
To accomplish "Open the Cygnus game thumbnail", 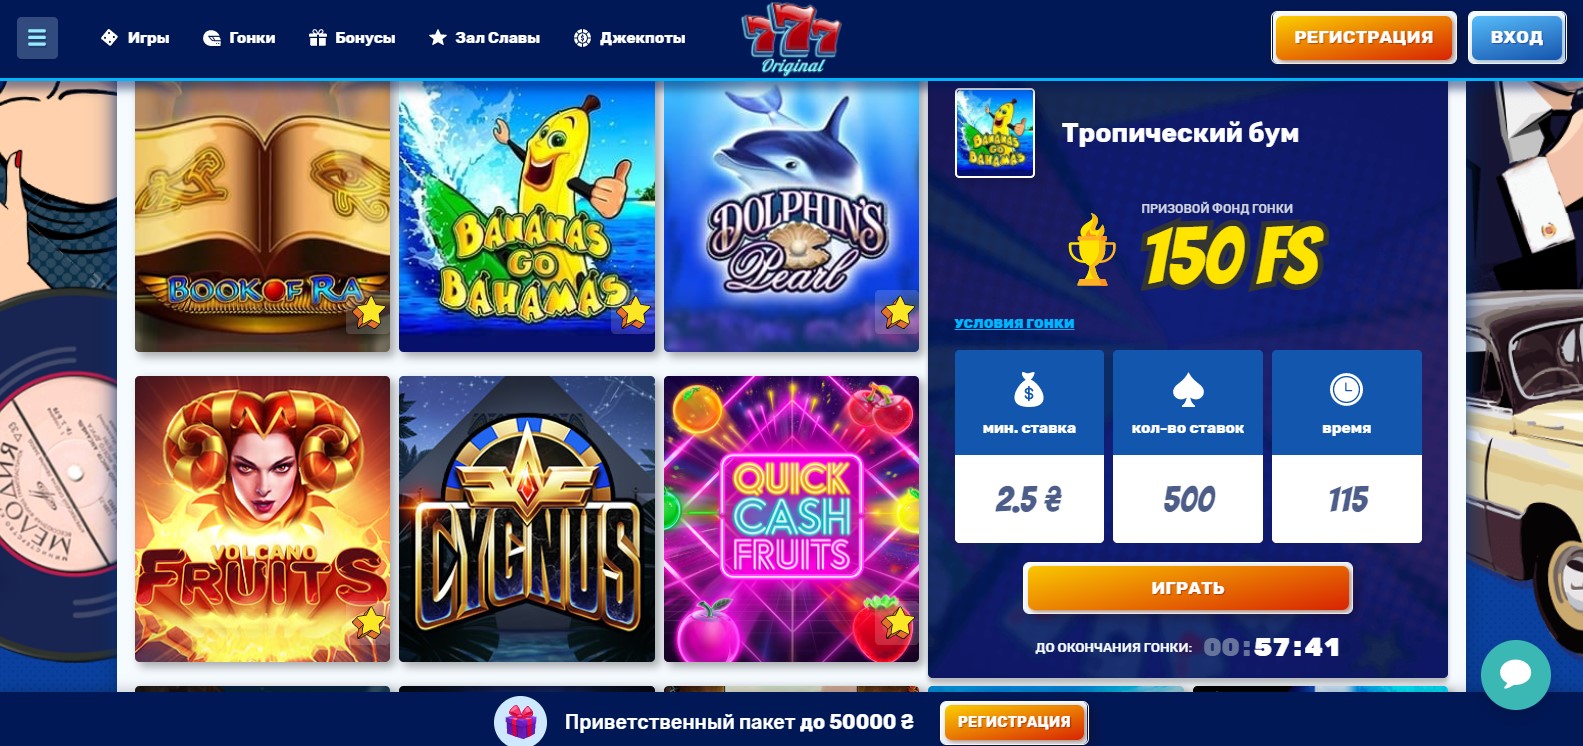I will [x=527, y=519].
